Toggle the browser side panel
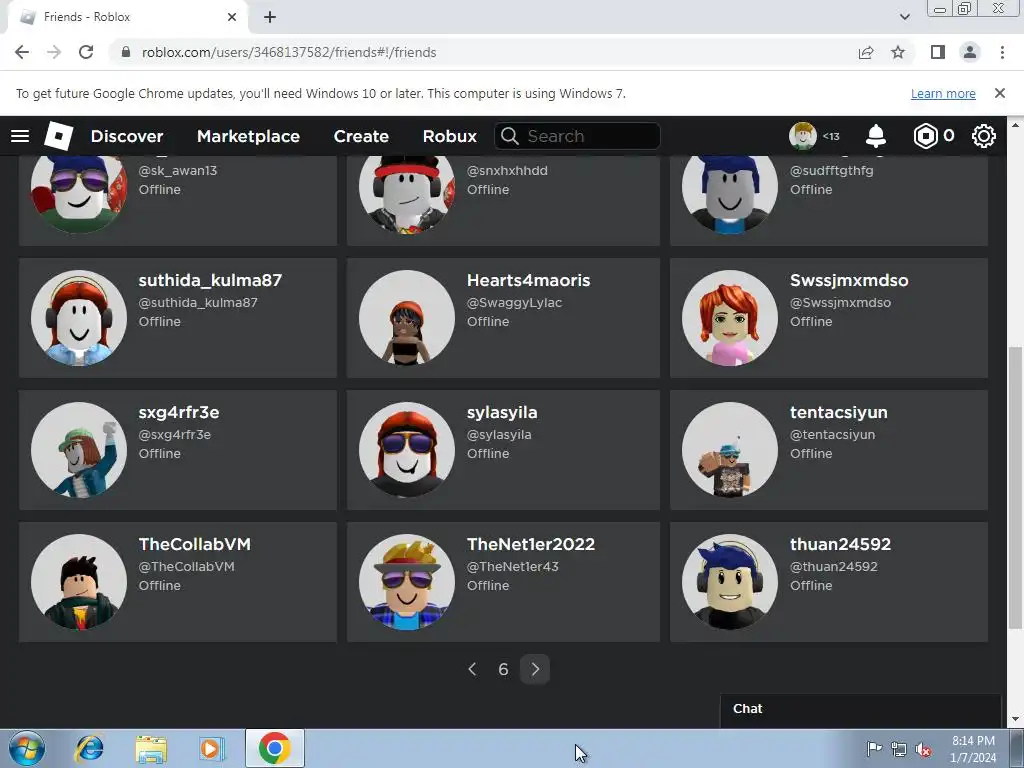Screen dimensions: 1024x768 (938, 52)
